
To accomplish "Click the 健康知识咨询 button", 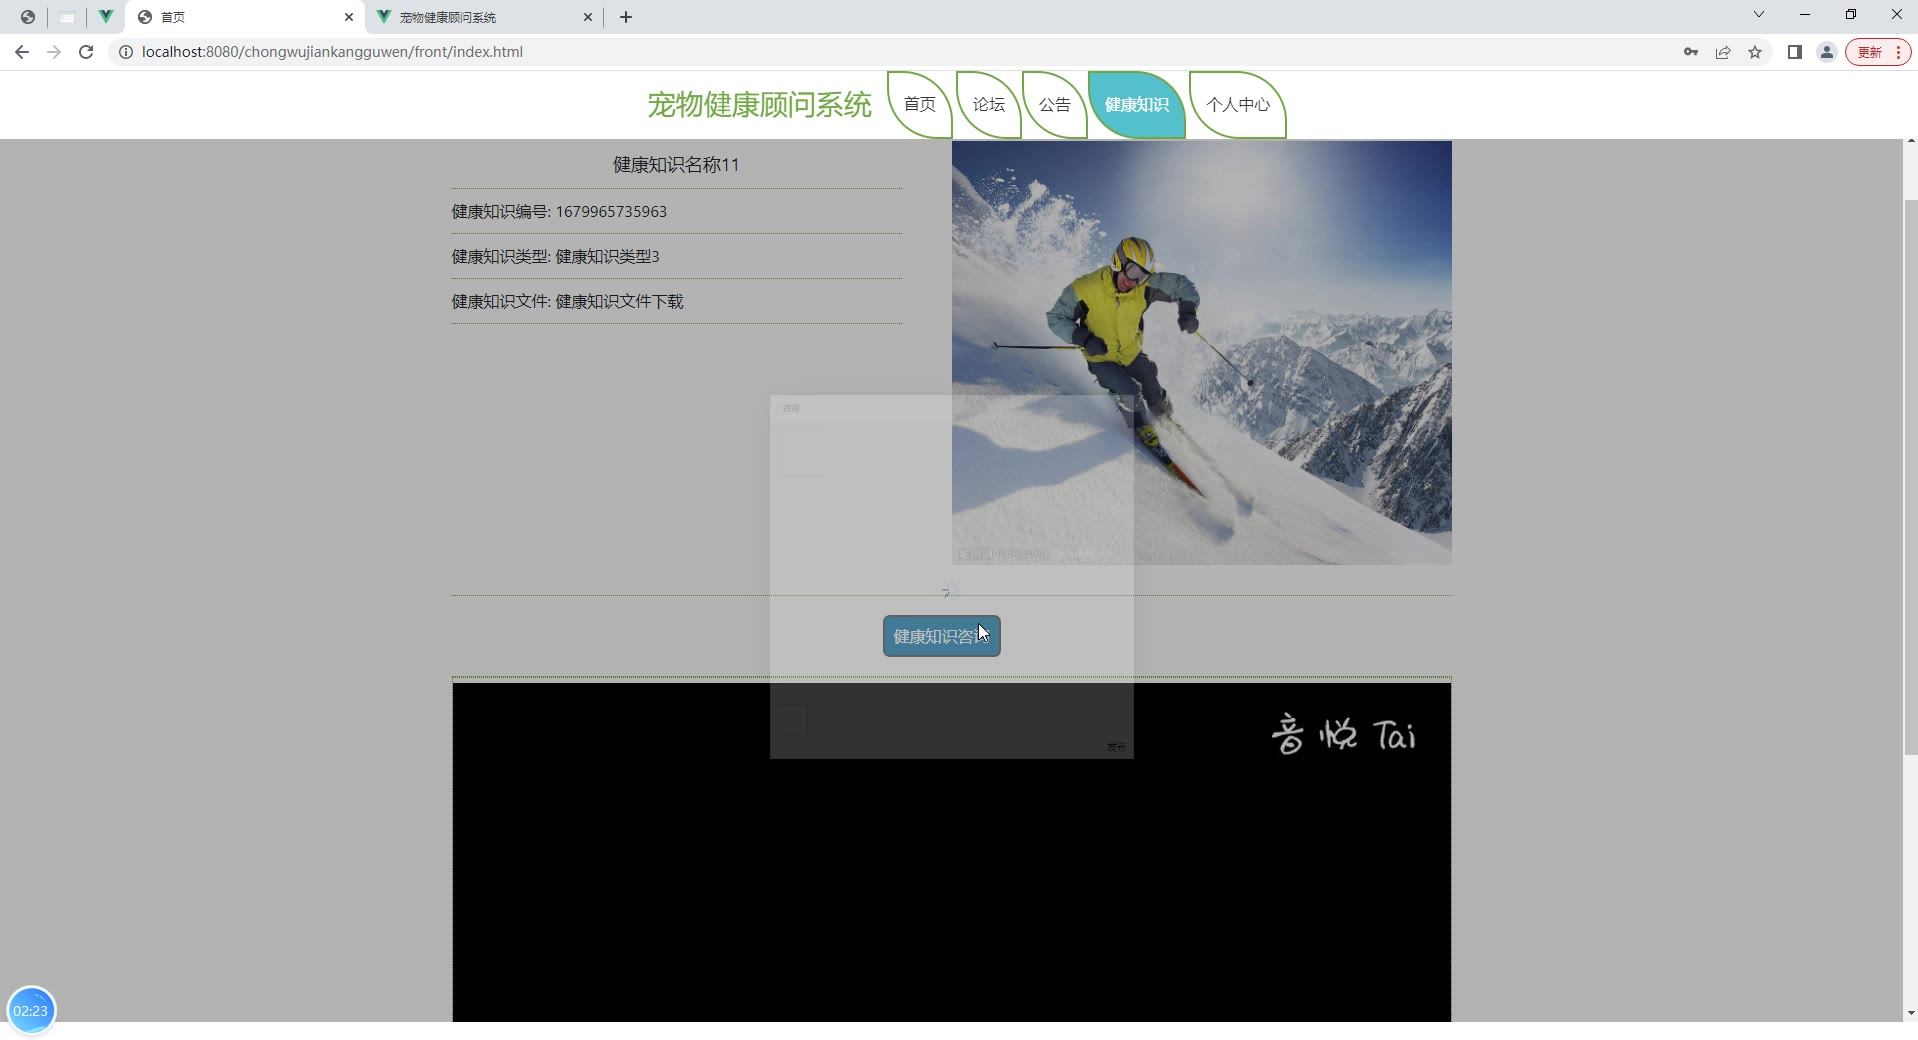I will pyautogui.click(x=942, y=636).
